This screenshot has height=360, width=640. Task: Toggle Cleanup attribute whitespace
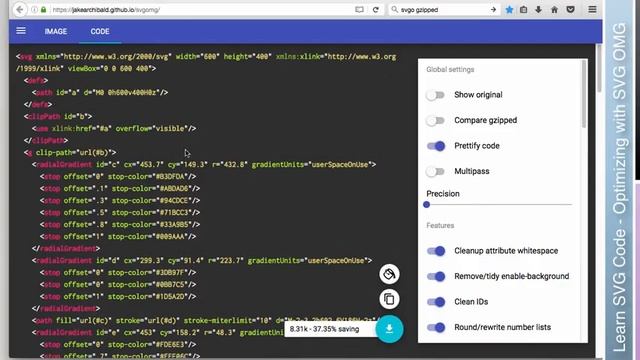(436, 251)
